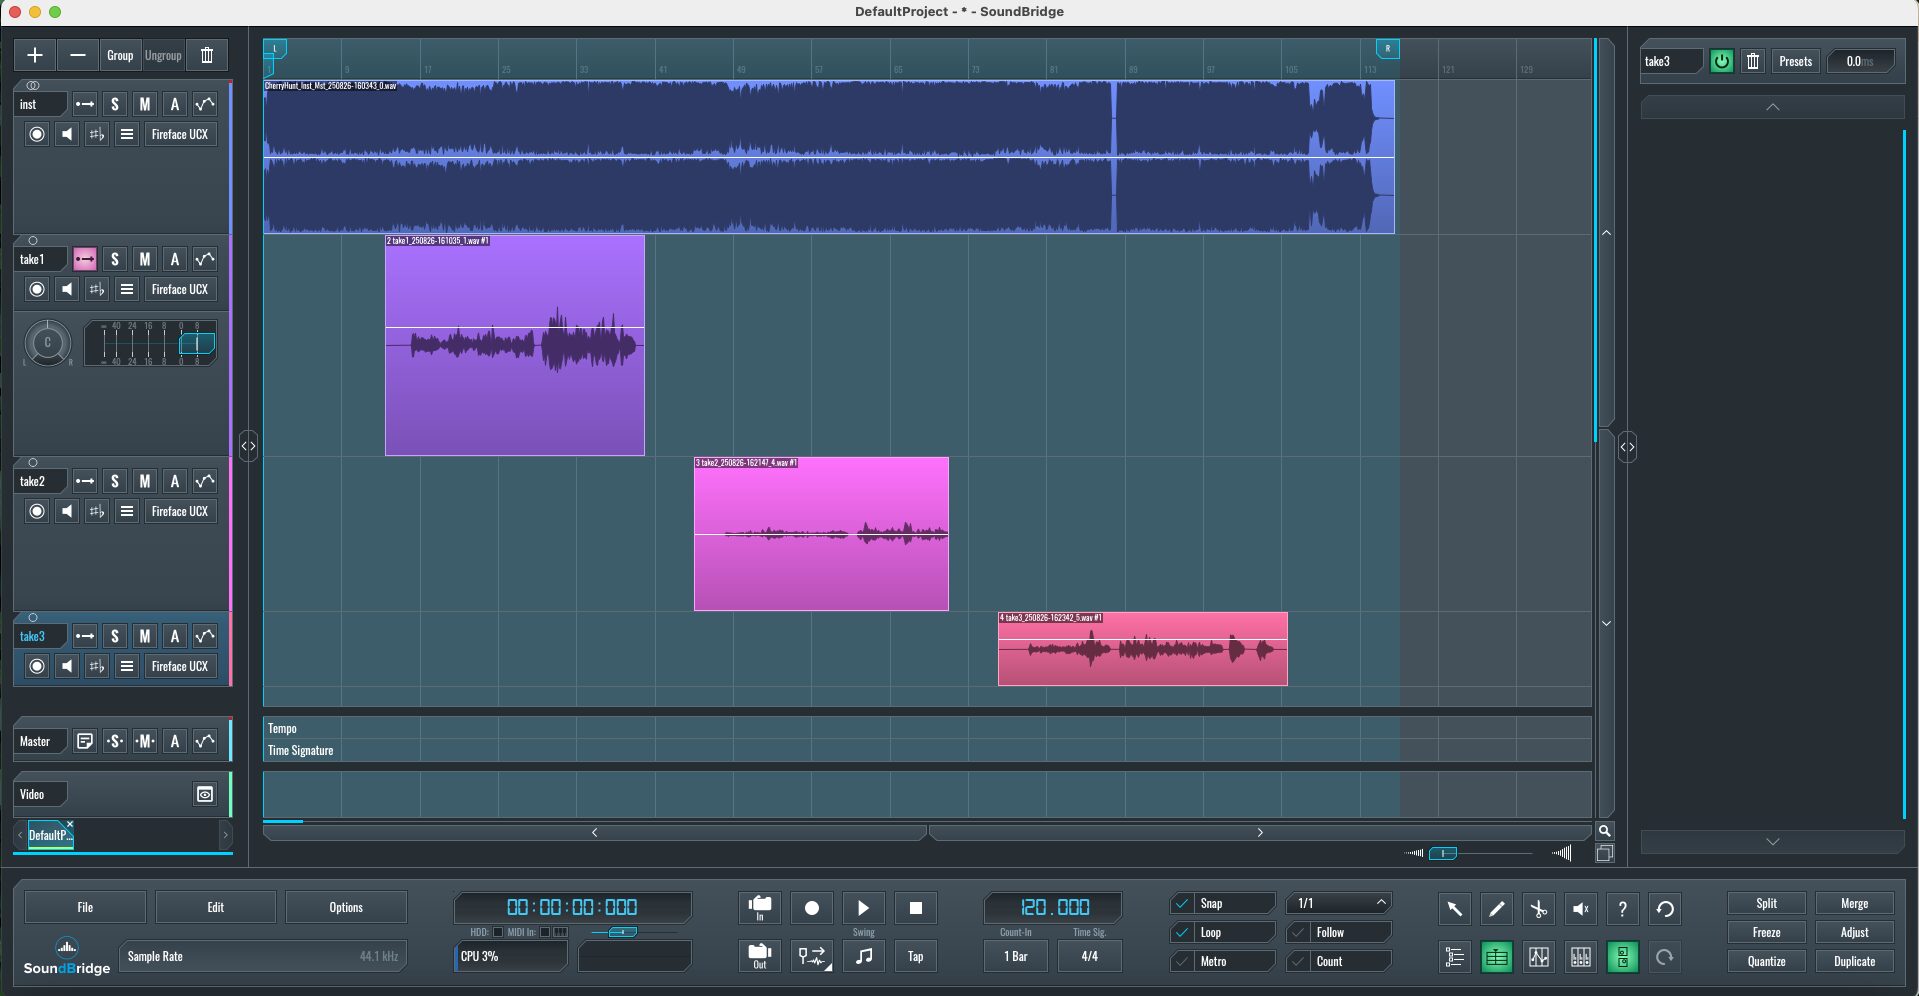The height and width of the screenshot is (996, 1919).
Task: Arm record on take2 track
Action: click(37, 511)
